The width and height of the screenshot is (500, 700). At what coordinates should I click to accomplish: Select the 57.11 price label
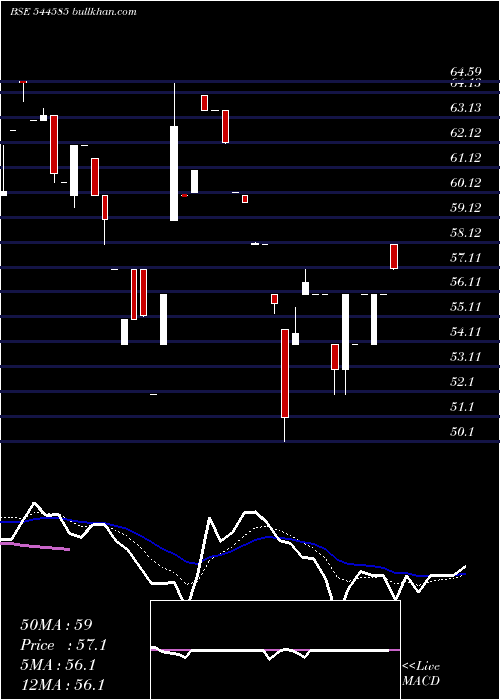pos(466,258)
